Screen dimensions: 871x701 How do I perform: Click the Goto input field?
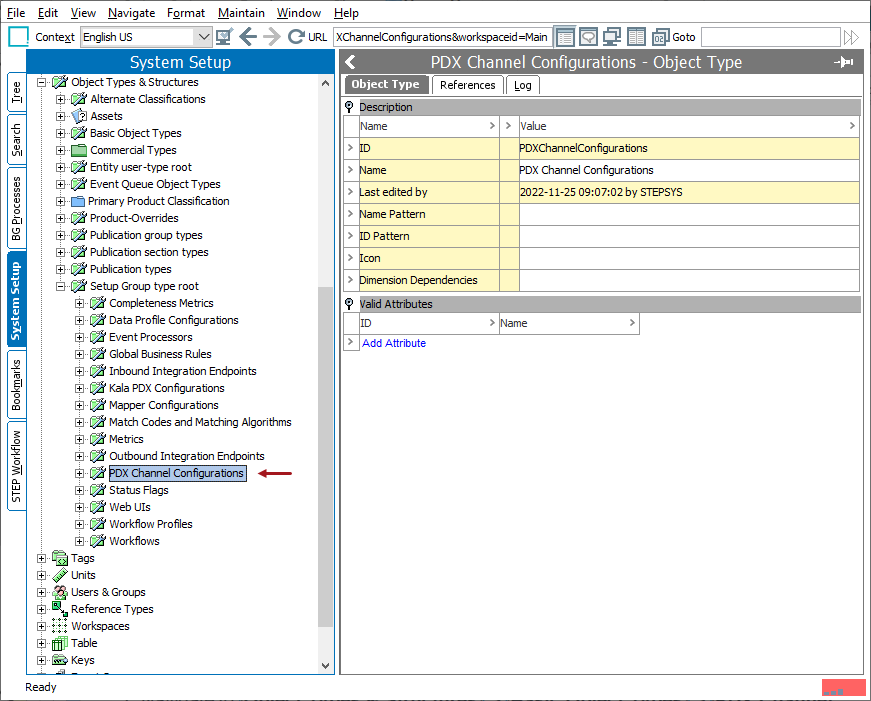click(770, 37)
